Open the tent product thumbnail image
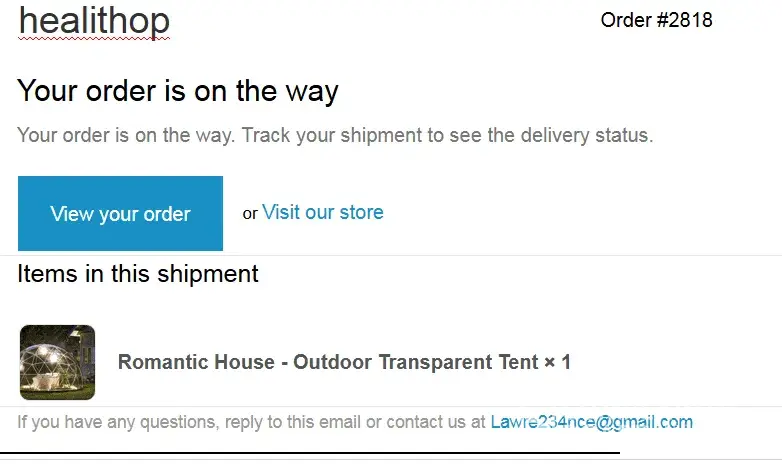Screen dimensions: 782x465 point(57,362)
